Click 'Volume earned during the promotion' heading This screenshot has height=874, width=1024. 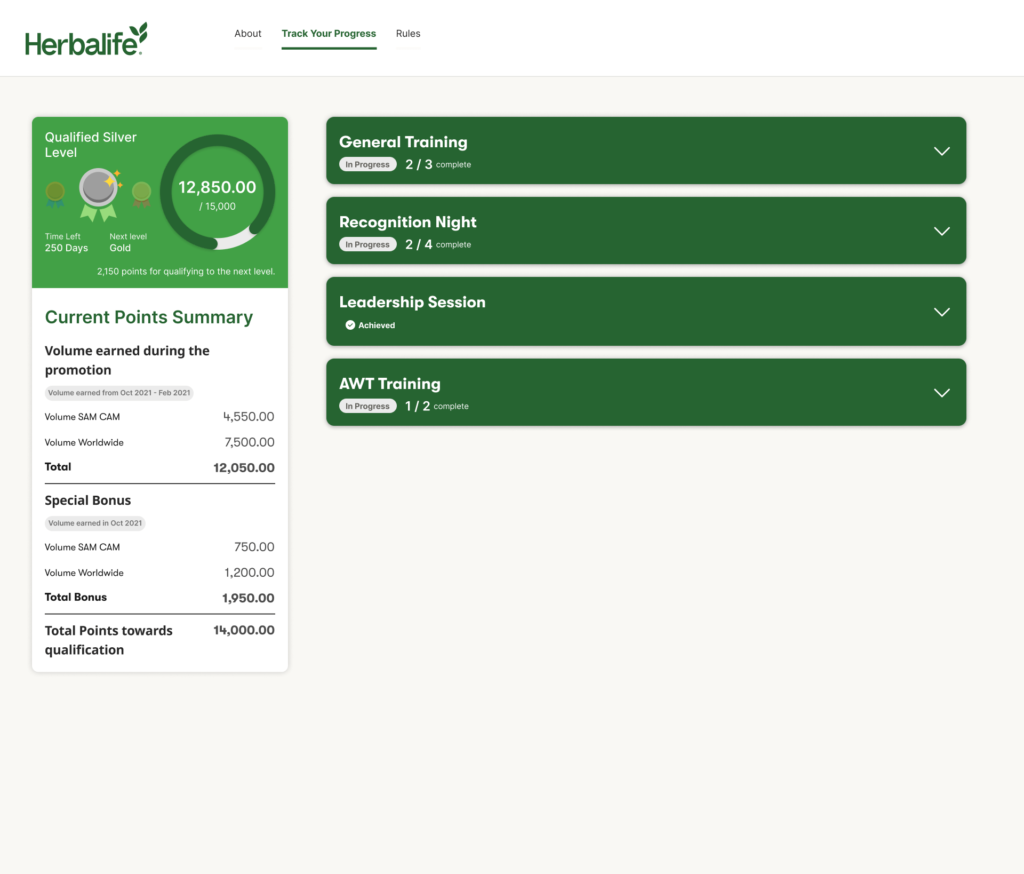coord(127,360)
